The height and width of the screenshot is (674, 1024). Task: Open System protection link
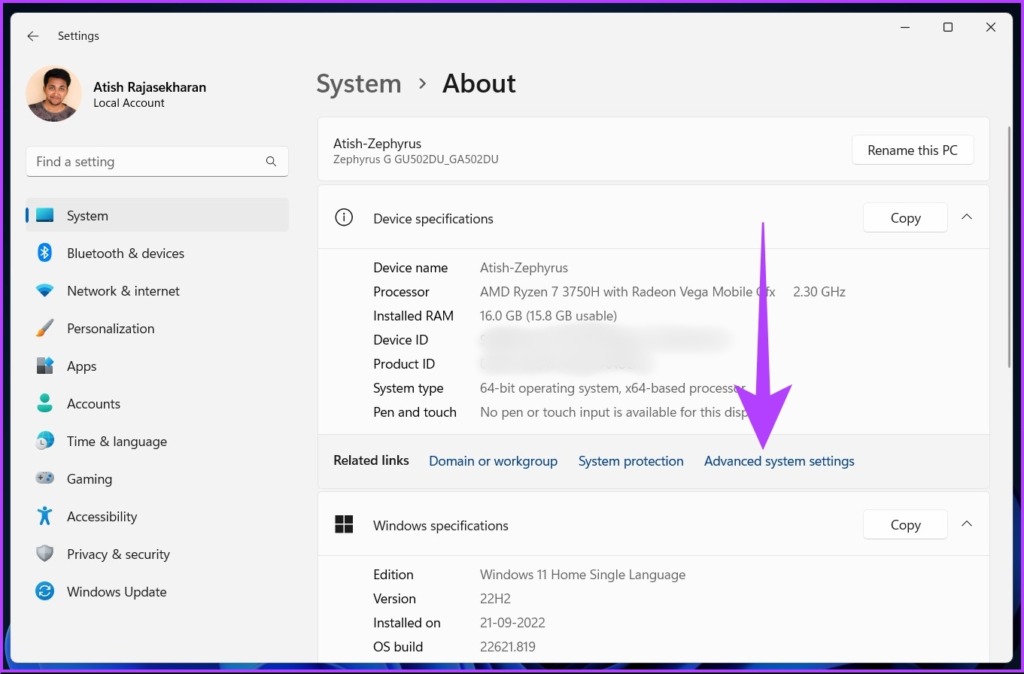(x=631, y=461)
